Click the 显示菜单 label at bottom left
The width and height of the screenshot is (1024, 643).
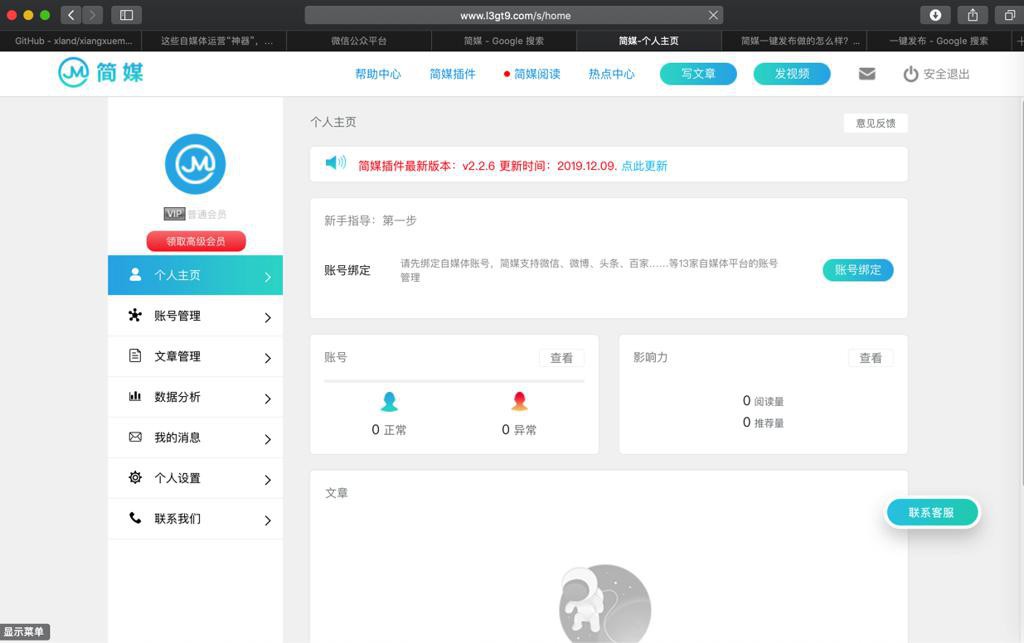(24, 631)
